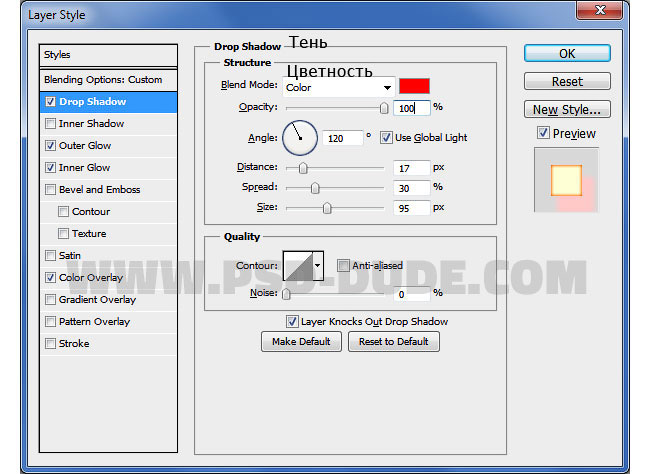Click the Opacity slider handle
Screen dimensions: 650x474
point(384,108)
